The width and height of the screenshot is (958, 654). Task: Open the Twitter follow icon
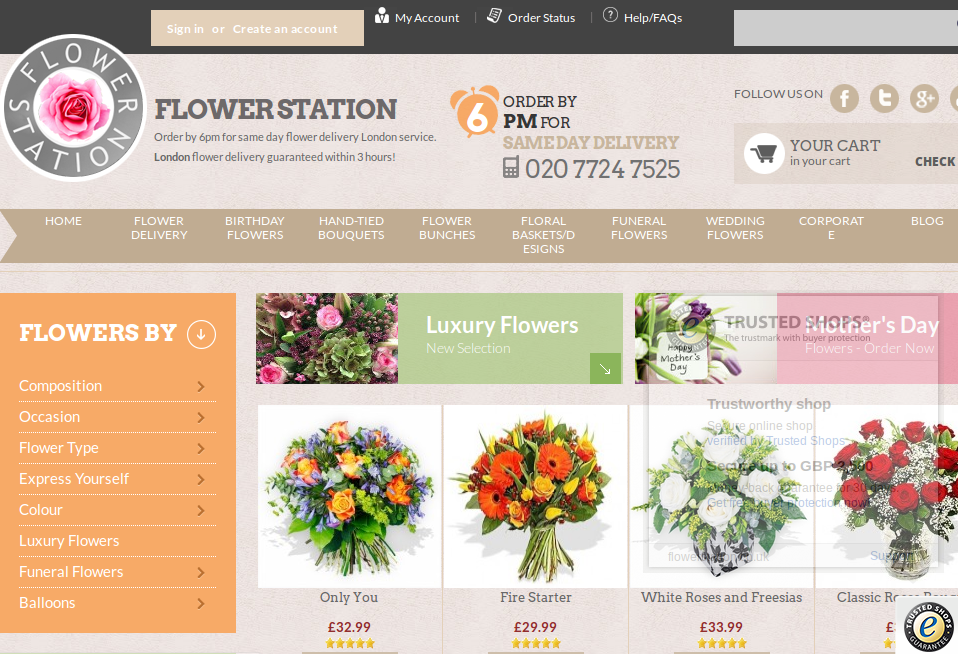coord(884,98)
